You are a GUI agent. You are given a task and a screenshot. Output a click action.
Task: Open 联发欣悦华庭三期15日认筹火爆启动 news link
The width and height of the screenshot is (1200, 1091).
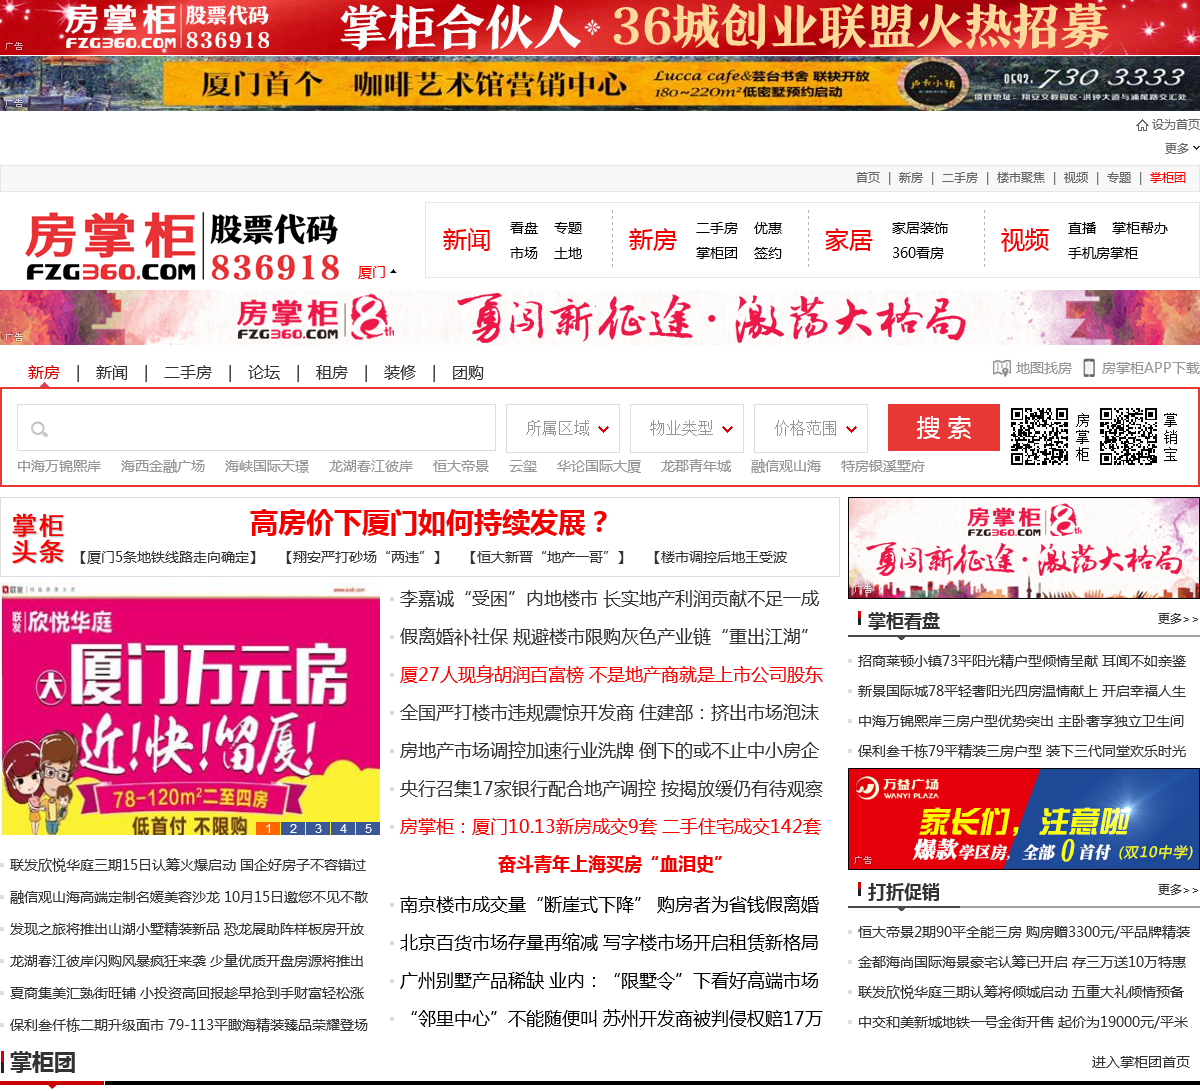188,865
